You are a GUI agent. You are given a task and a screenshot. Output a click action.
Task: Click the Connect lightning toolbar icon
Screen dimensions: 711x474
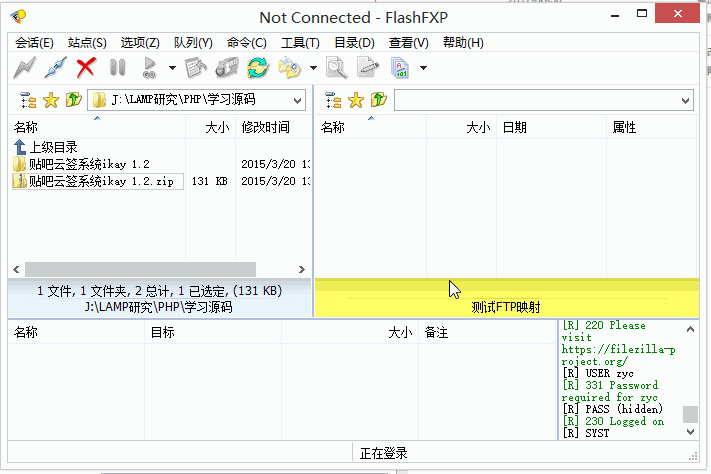click(24, 68)
